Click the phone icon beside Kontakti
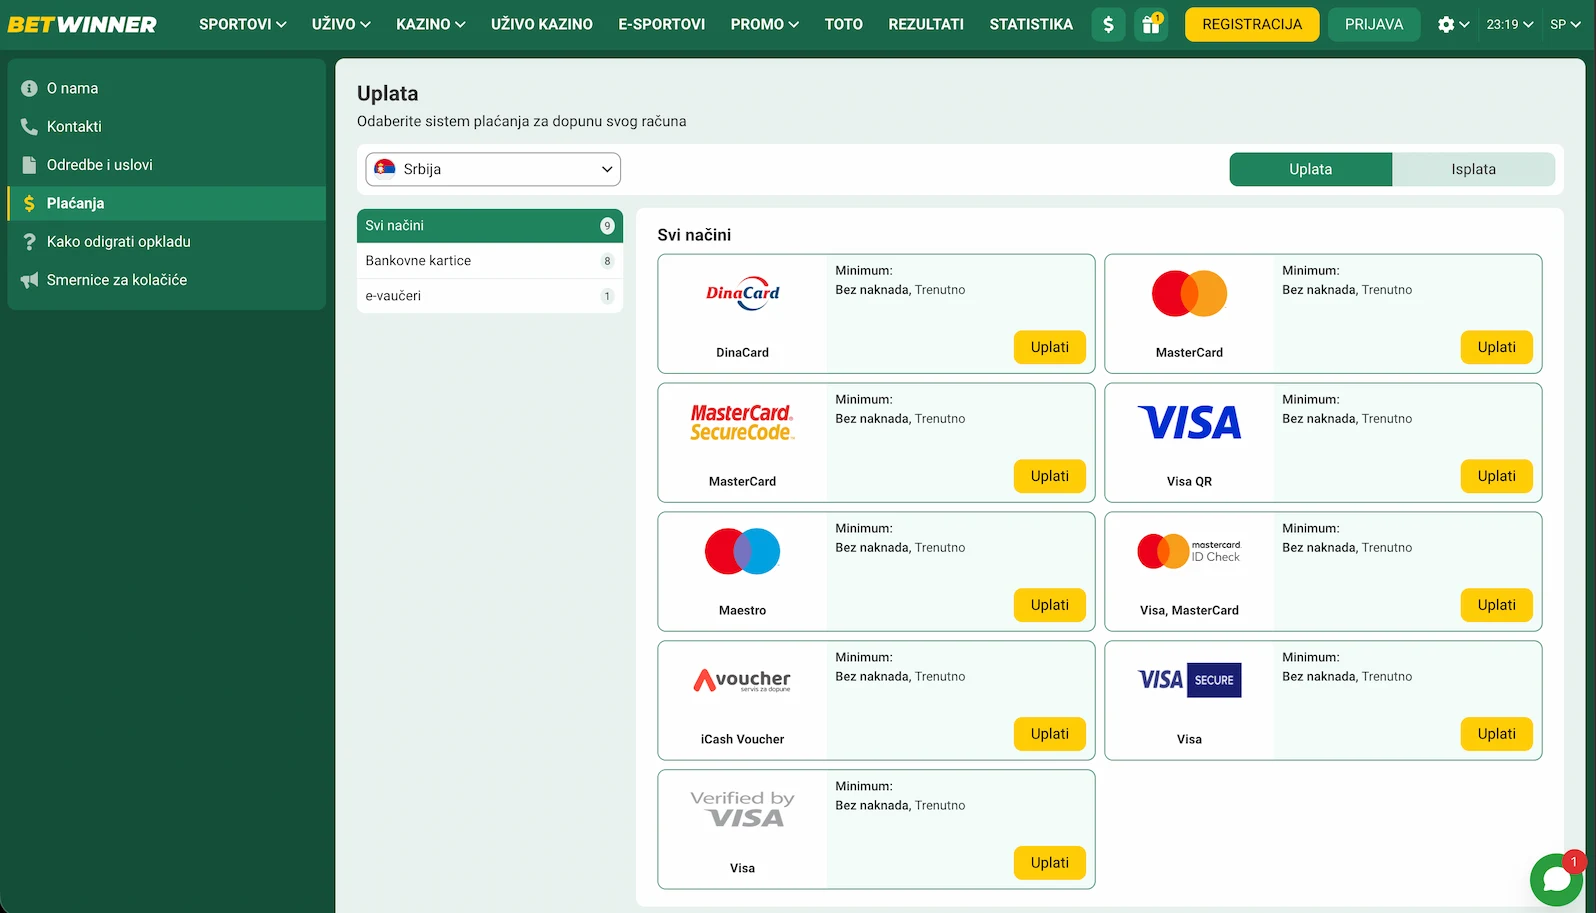Image resolution: width=1596 pixels, height=913 pixels. 29,126
